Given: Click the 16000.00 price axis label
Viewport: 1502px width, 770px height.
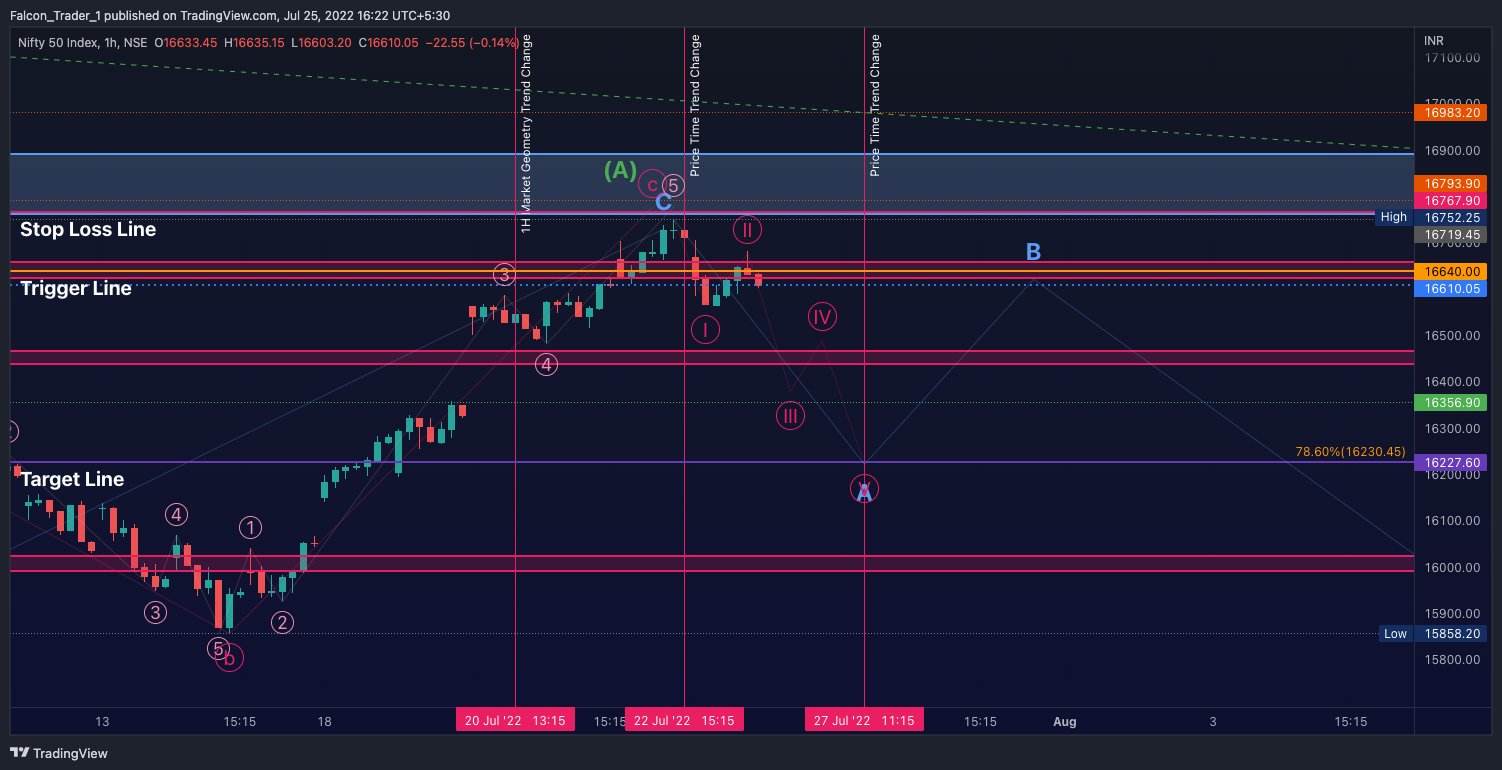Looking at the screenshot, I should pos(1451,568).
